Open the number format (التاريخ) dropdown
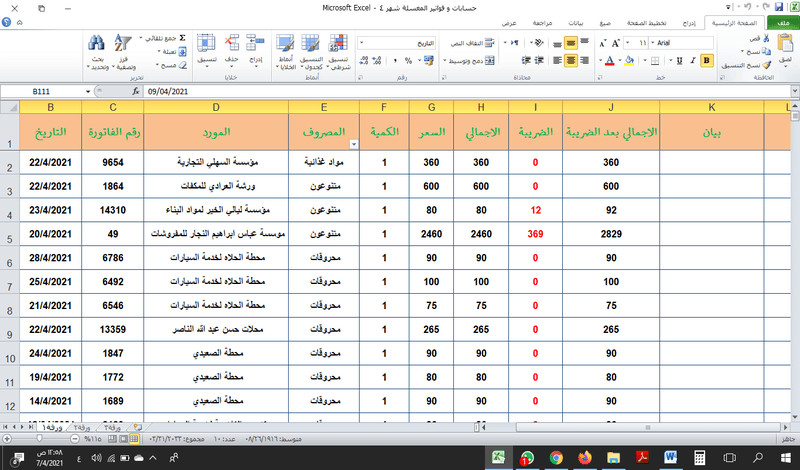Screen dimensions: 800x470 [362, 43]
